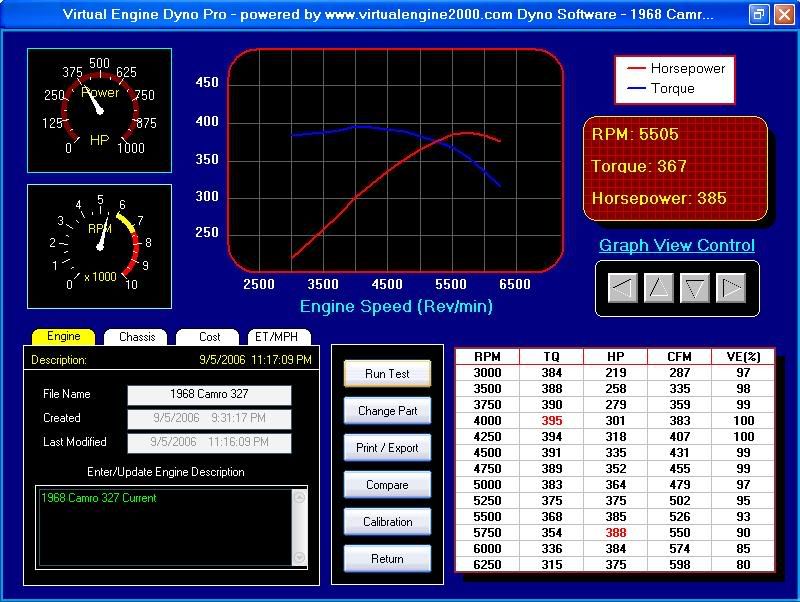Image resolution: width=800 pixels, height=602 pixels.
Task: Run a dyno test
Action: 387,373
